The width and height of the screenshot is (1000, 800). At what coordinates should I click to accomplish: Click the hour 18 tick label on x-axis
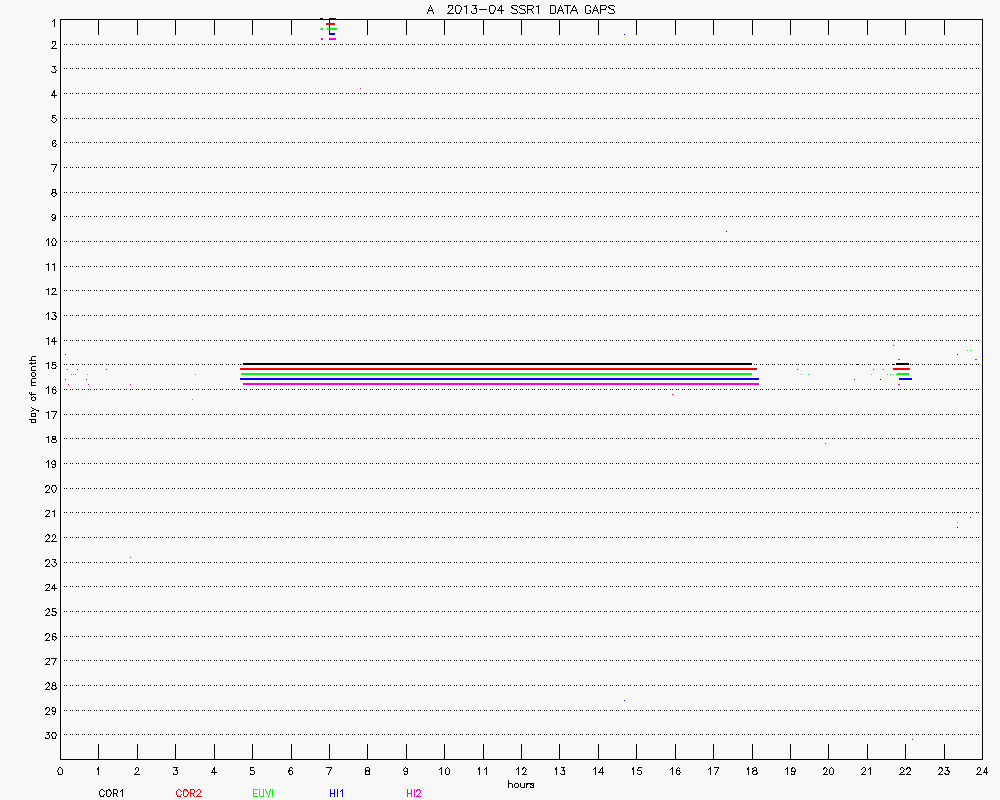752,771
